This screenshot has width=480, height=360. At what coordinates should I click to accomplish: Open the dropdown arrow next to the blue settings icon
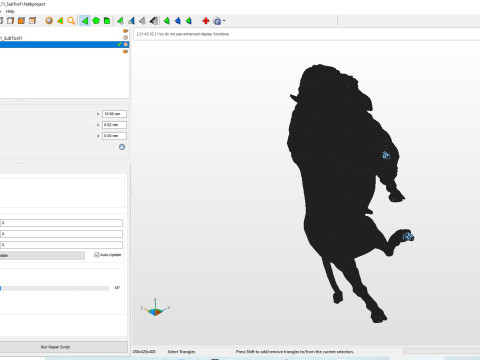(x=224, y=21)
